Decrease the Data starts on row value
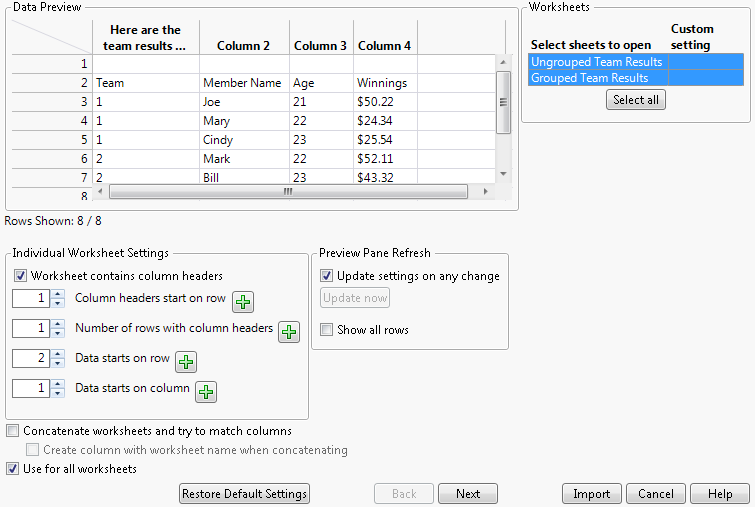The image size is (755, 507). [x=57, y=363]
